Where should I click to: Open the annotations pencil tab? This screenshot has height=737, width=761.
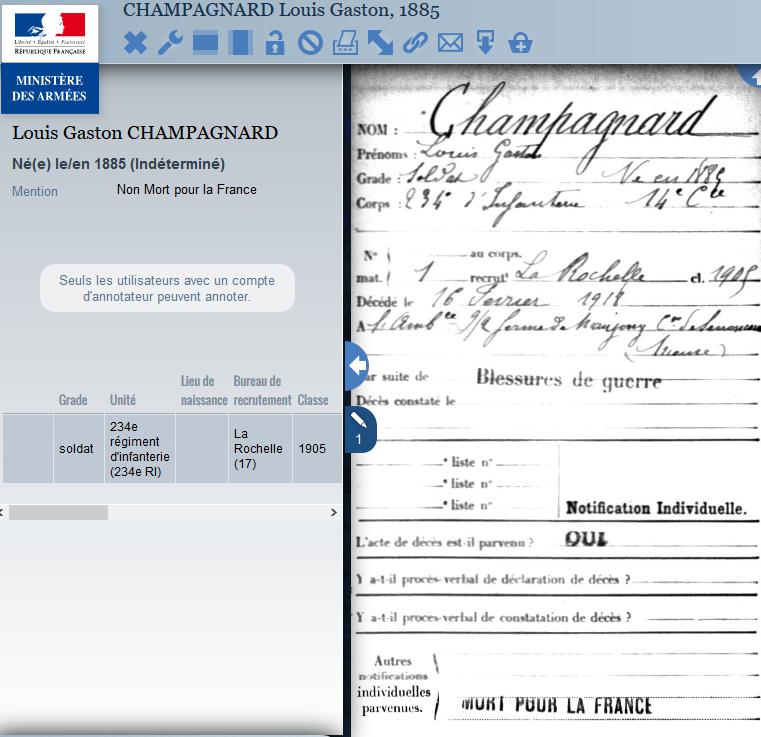[360, 429]
